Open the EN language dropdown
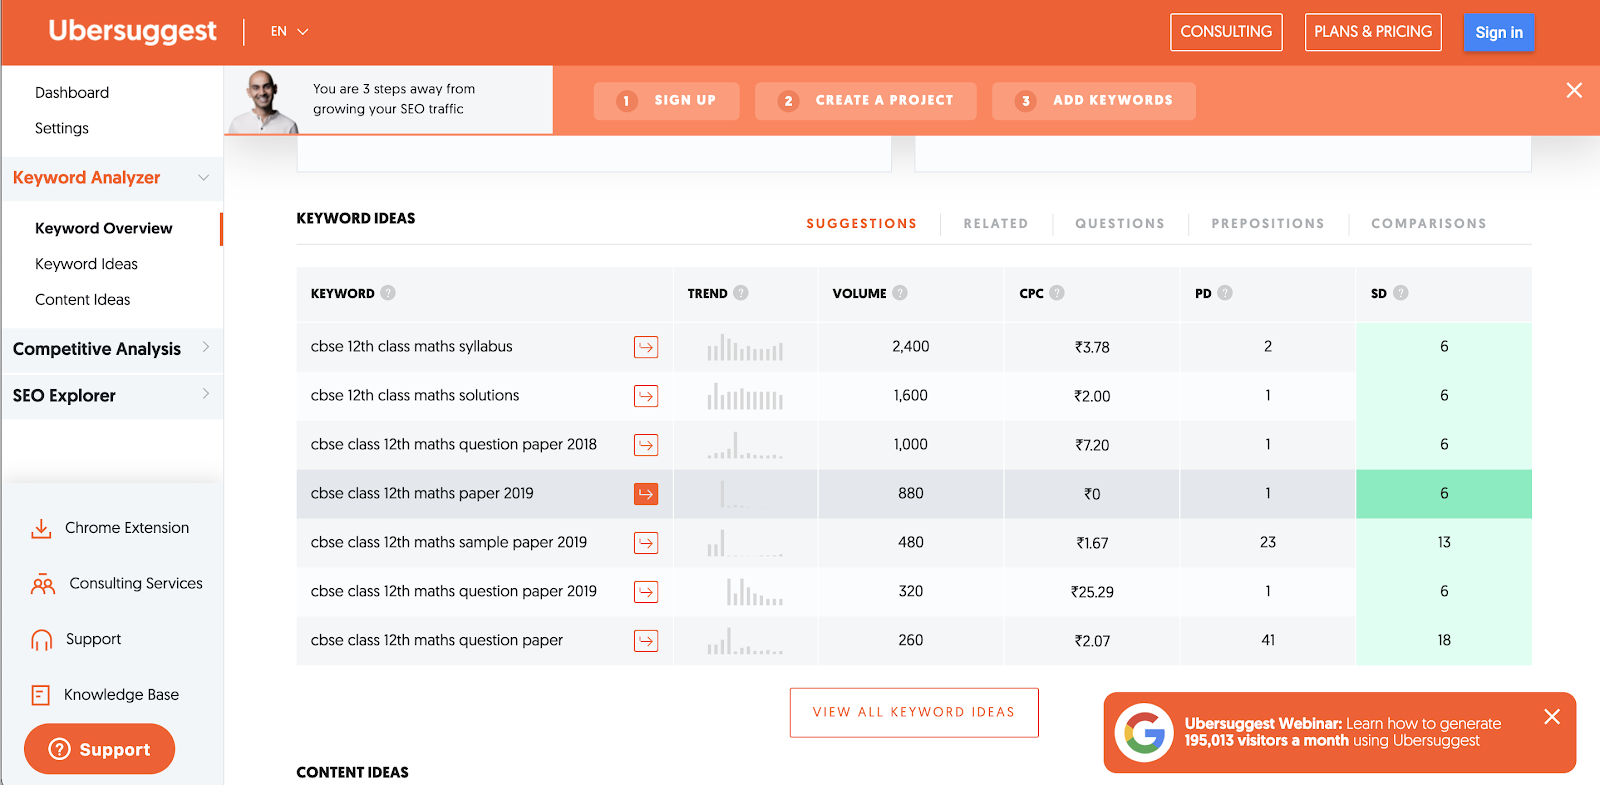1600x785 pixels. pos(289,32)
